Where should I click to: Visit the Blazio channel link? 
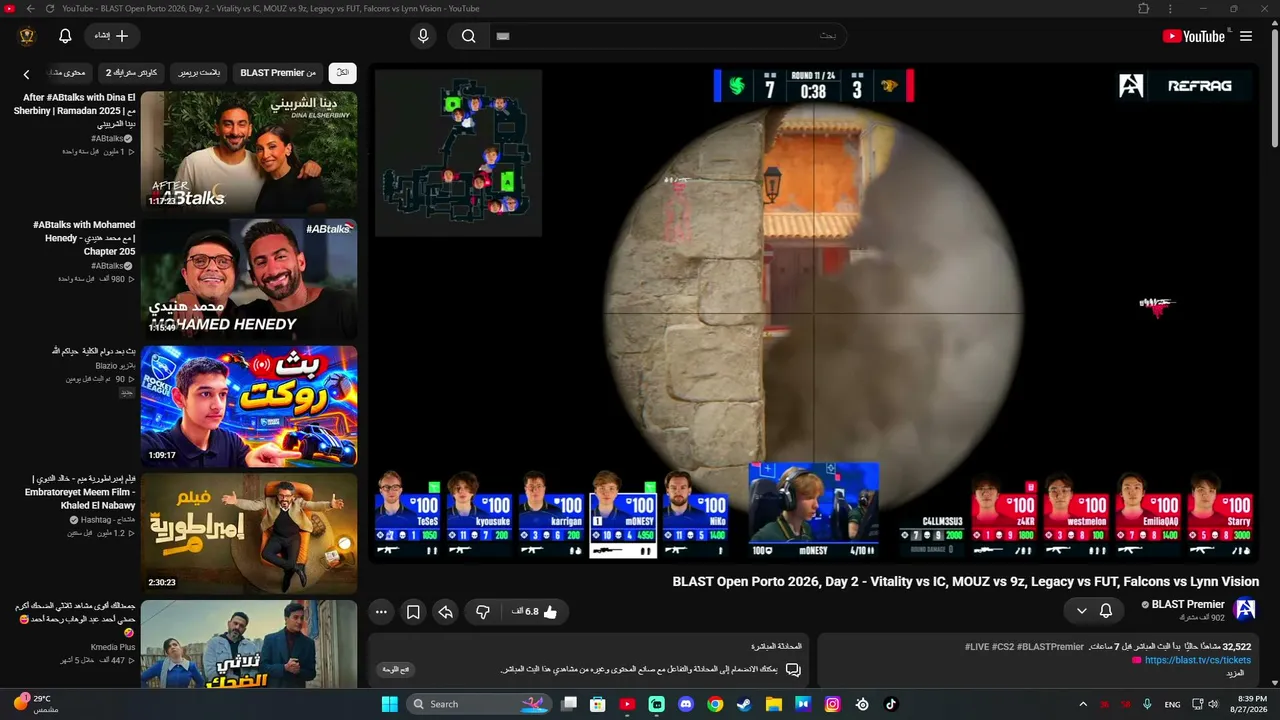(113, 366)
